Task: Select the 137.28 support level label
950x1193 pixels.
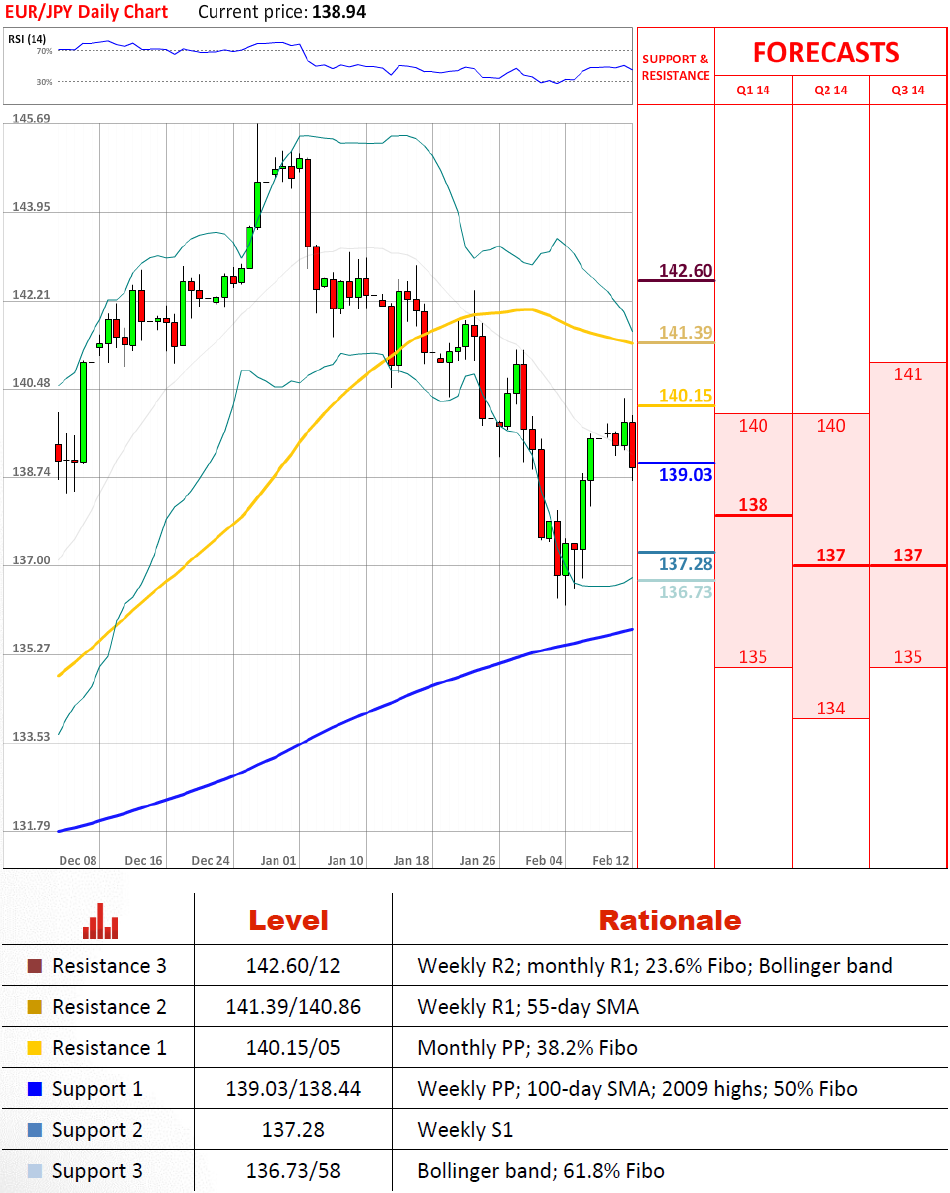Action: pyautogui.click(x=685, y=564)
